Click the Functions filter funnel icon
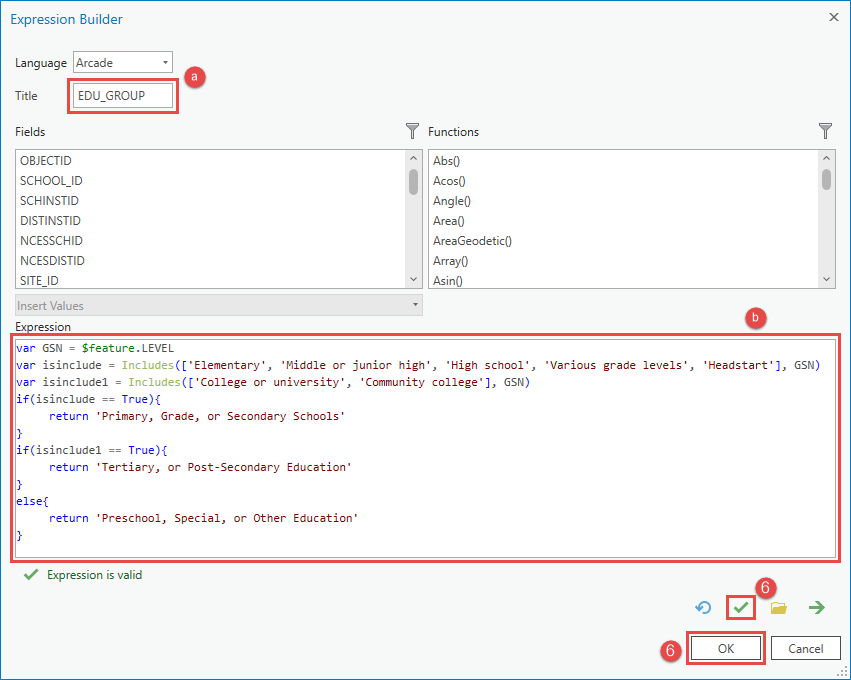 [x=825, y=131]
